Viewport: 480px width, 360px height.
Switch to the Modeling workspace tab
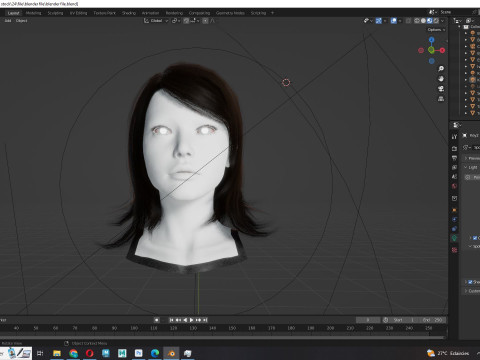[33, 13]
